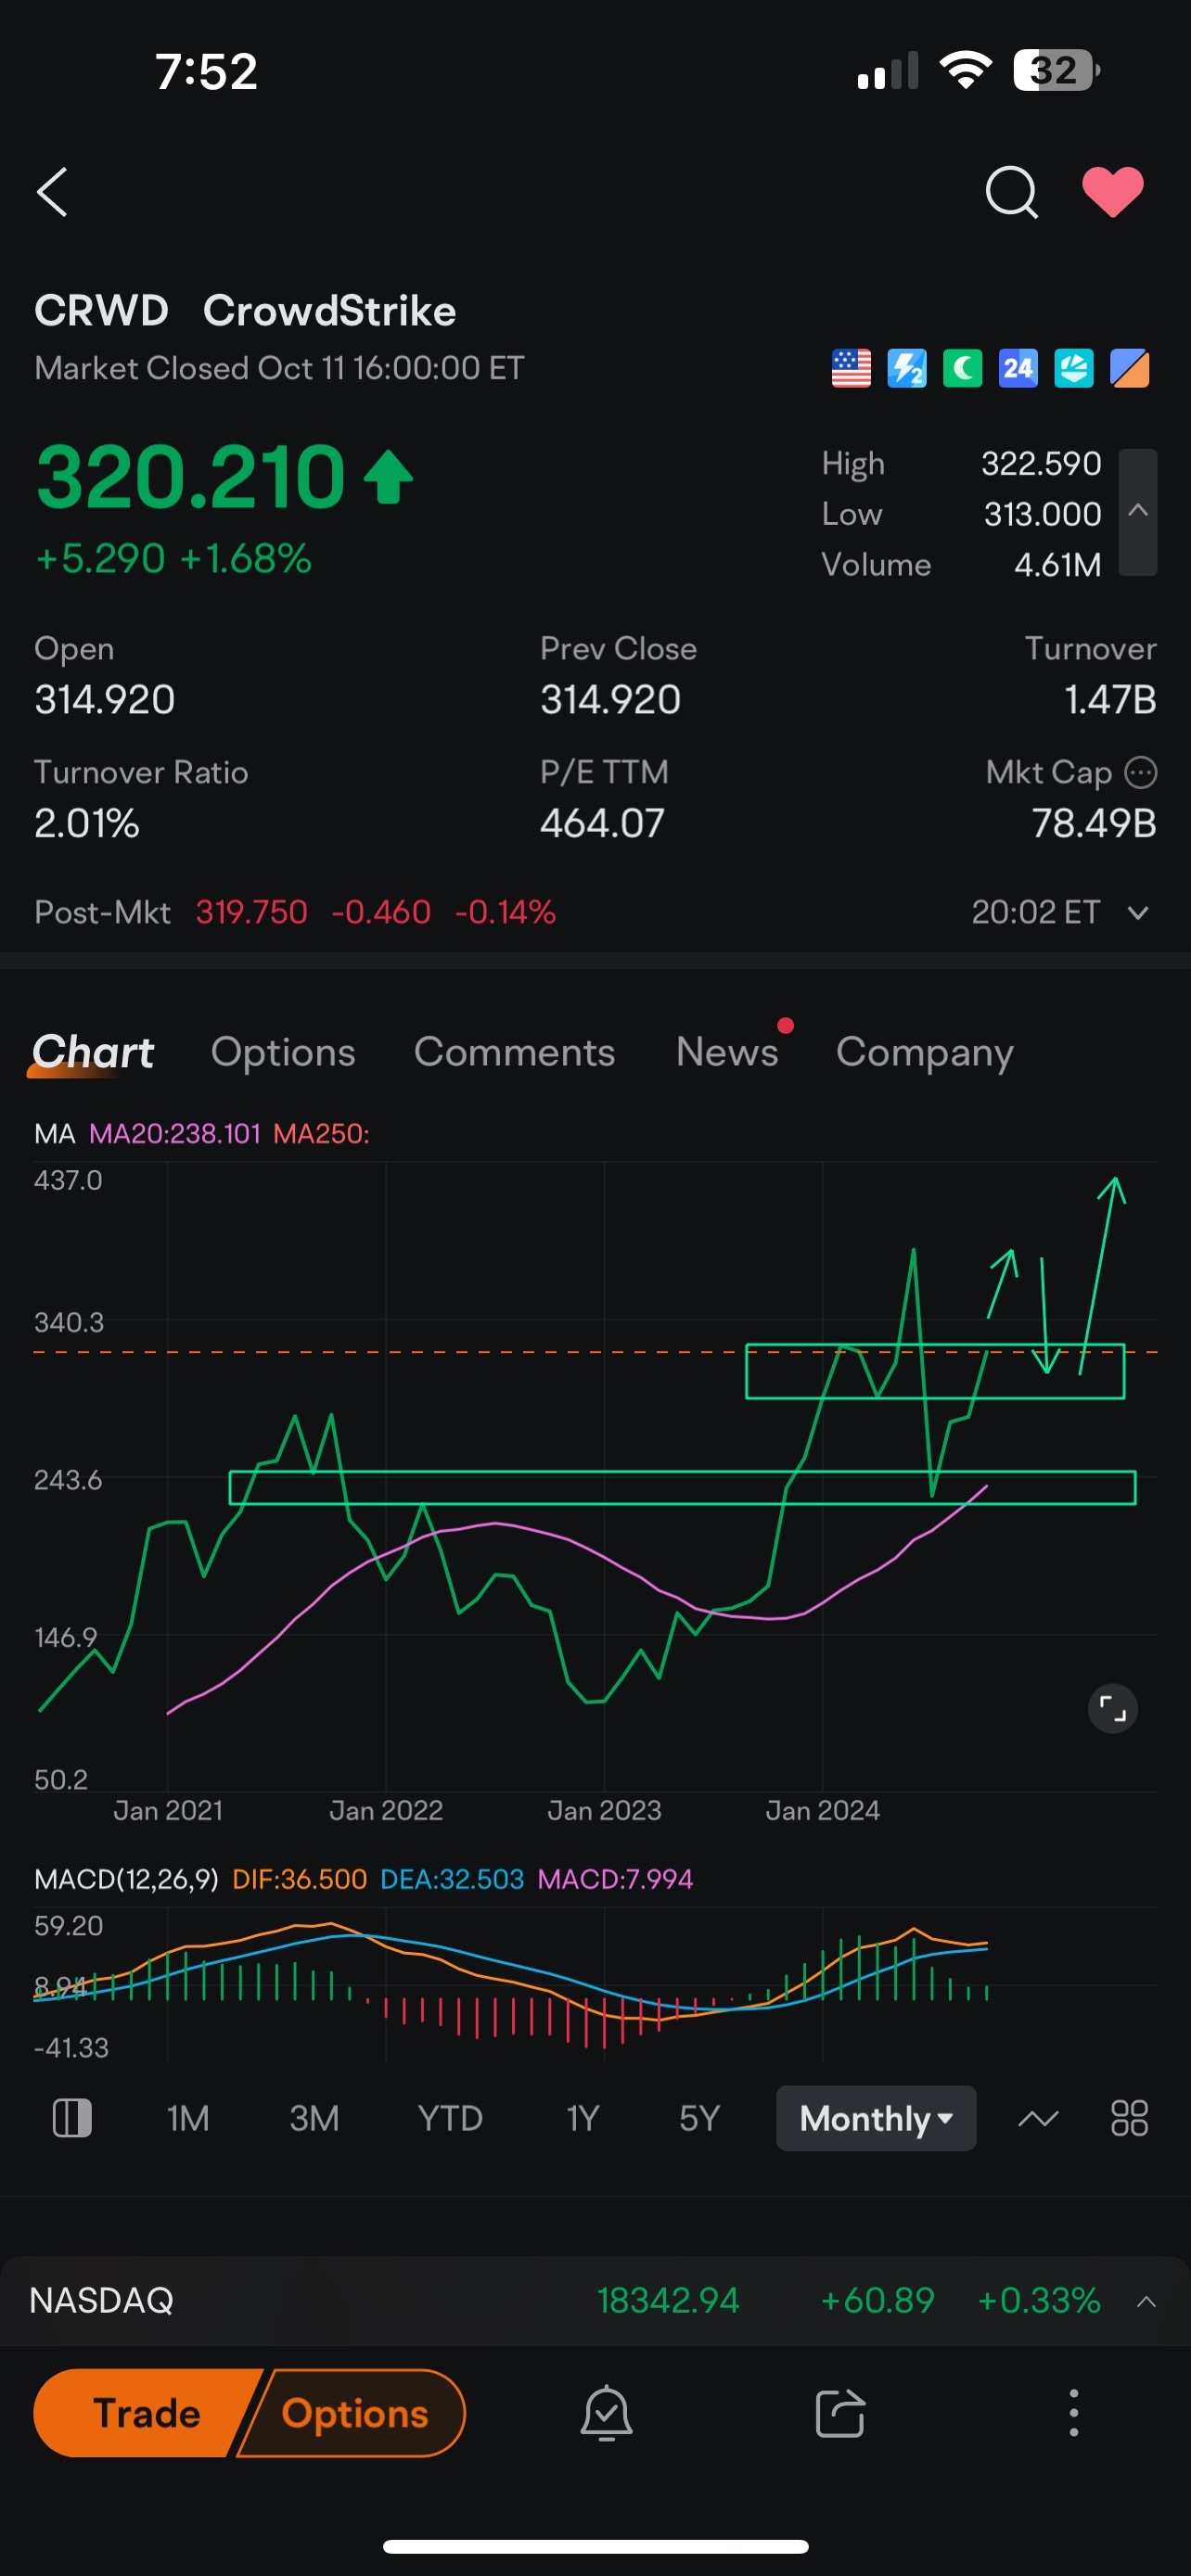
Task: Tap the MACD:7.994 value
Action: [x=615, y=1879]
